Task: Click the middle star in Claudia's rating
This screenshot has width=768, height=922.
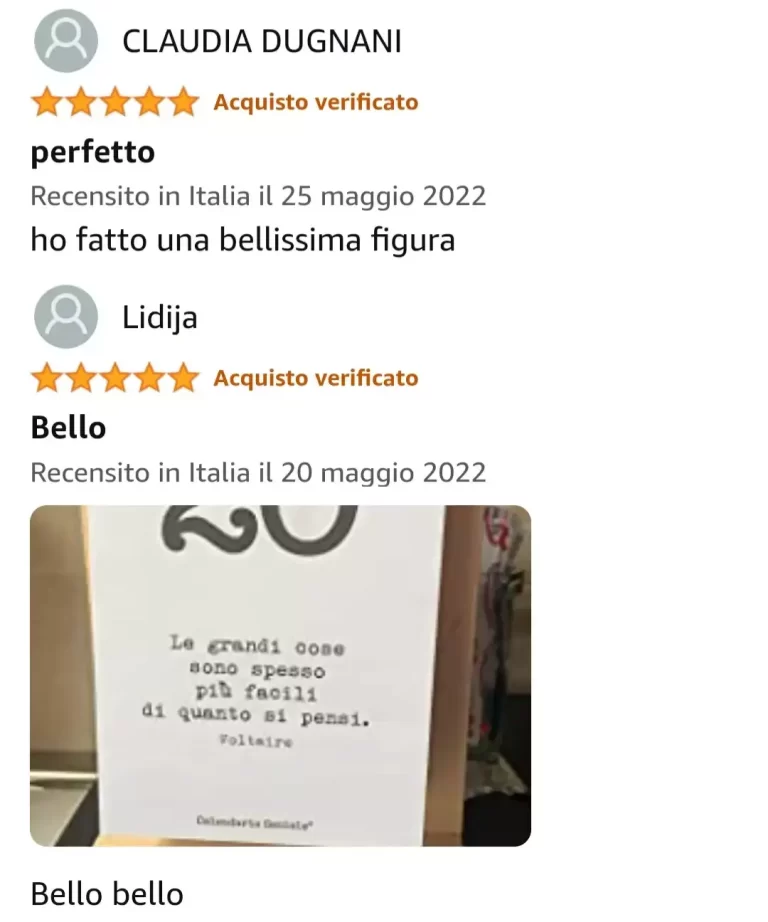Action: (x=115, y=102)
